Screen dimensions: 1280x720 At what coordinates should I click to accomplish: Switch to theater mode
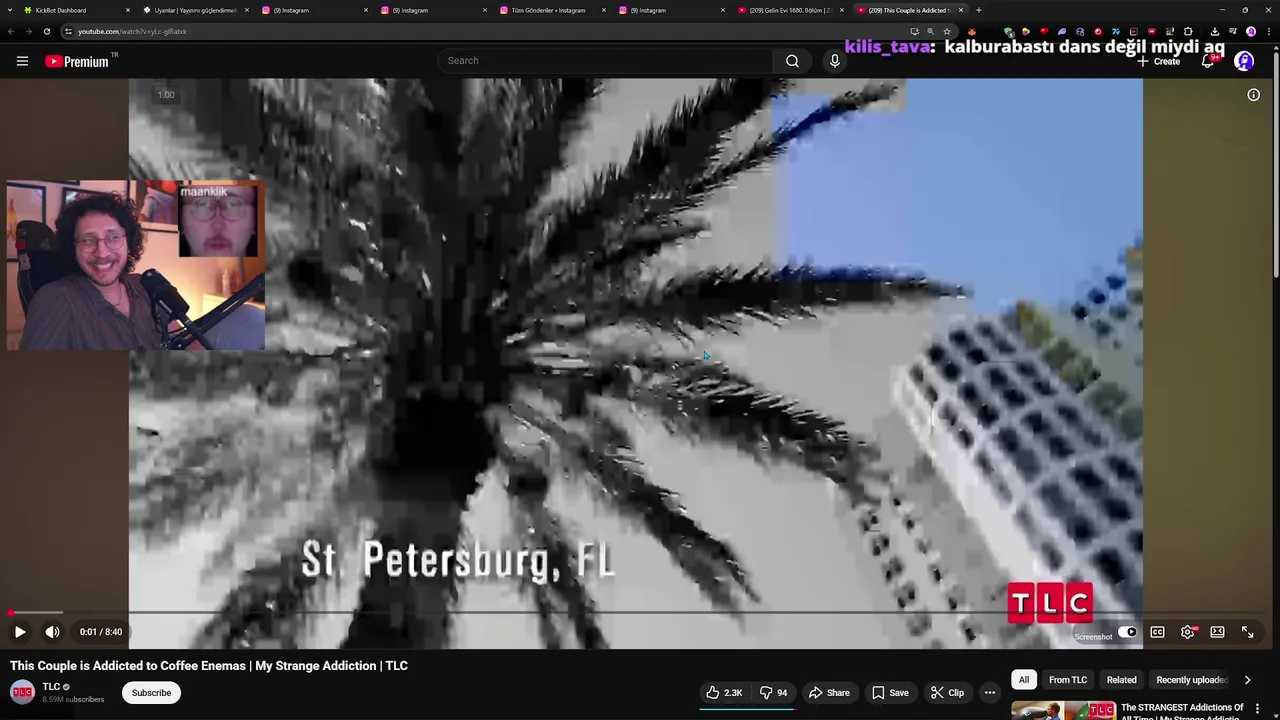[x=1217, y=632]
